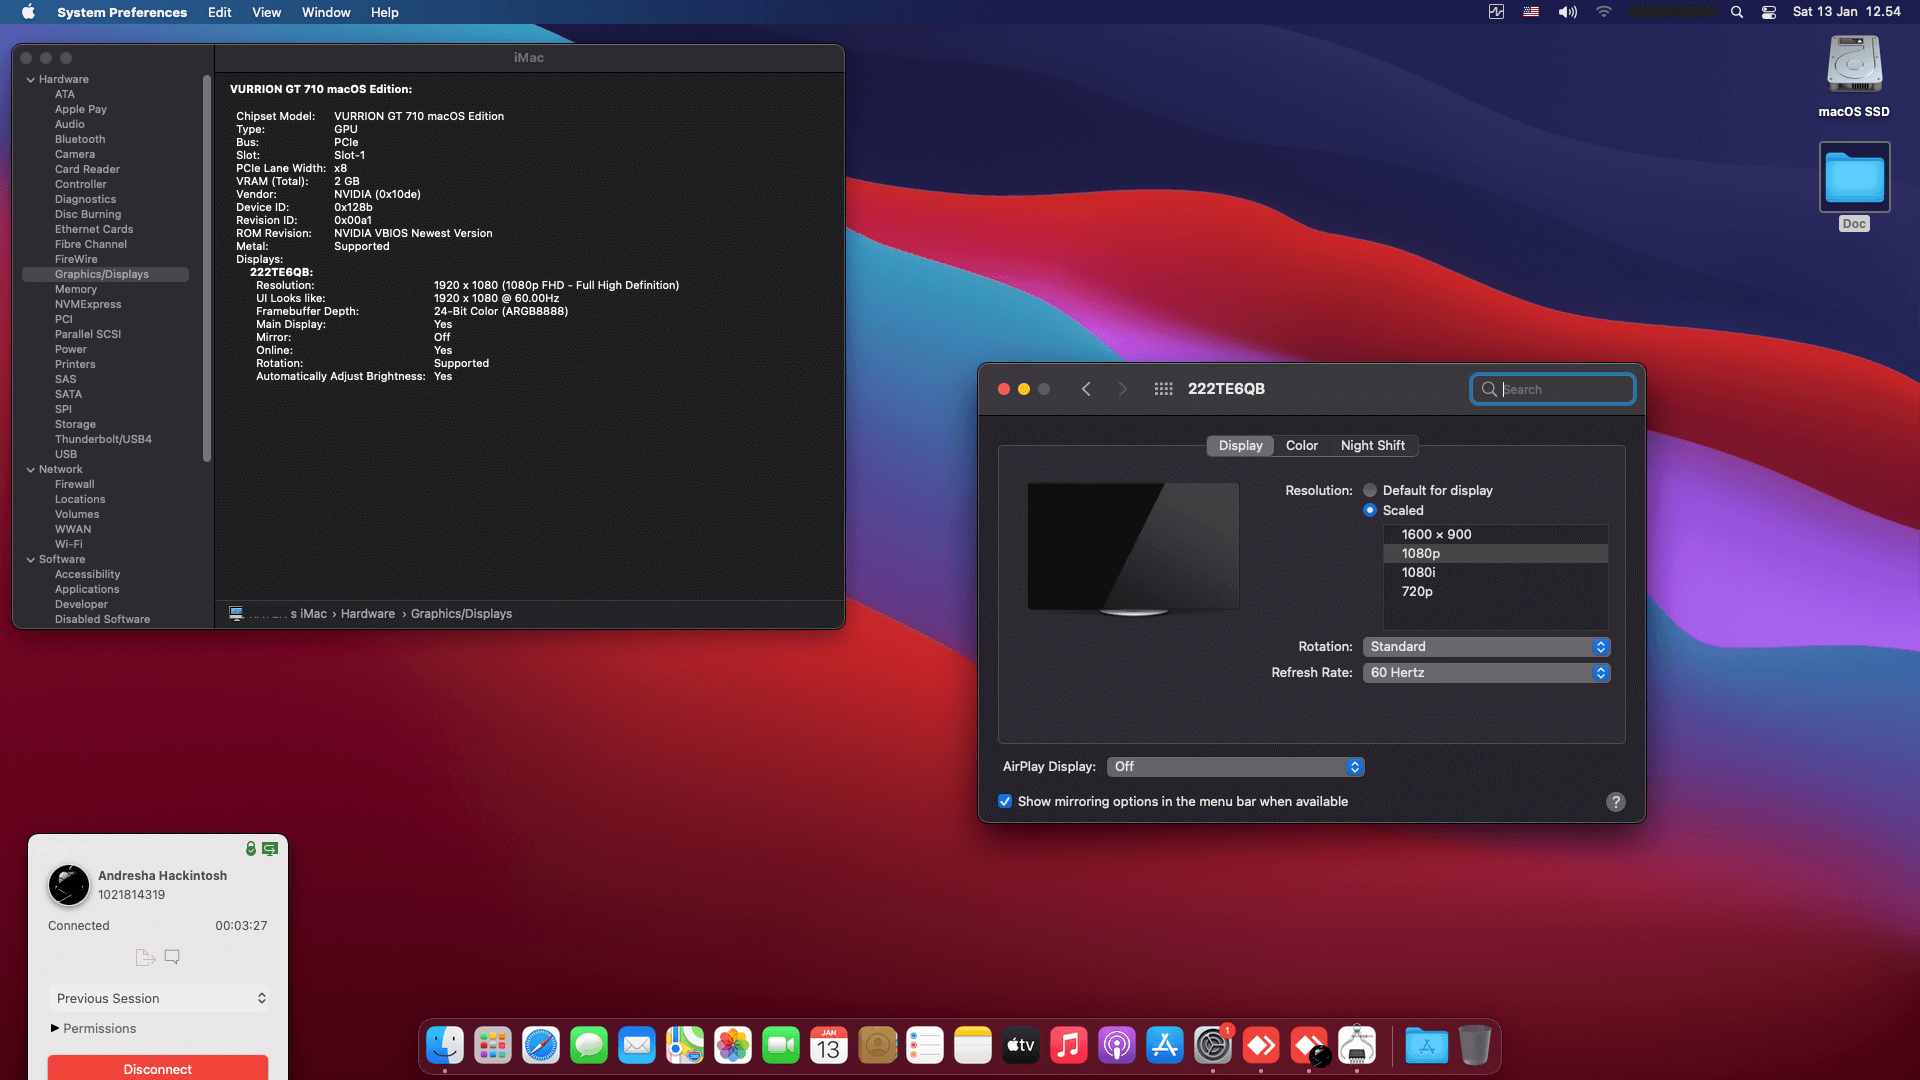Image resolution: width=1920 pixels, height=1080 pixels.
Task: Click the green screen-sharing icon in AnyDesk
Action: pyautogui.click(x=270, y=848)
